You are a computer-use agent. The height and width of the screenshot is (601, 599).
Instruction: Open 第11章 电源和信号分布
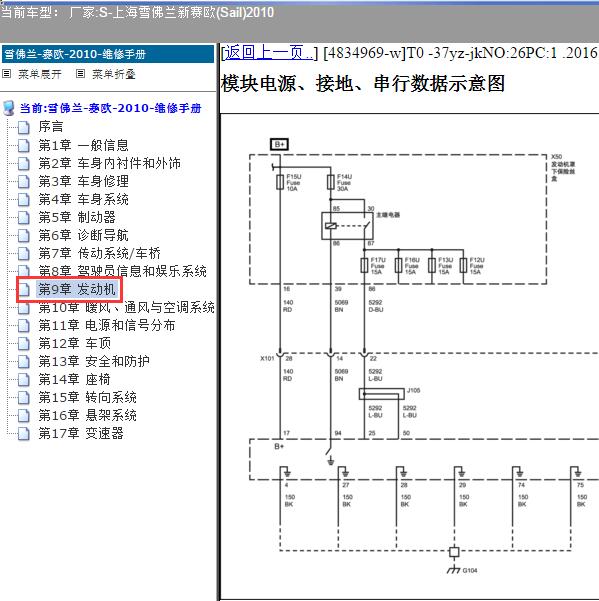(x=107, y=325)
